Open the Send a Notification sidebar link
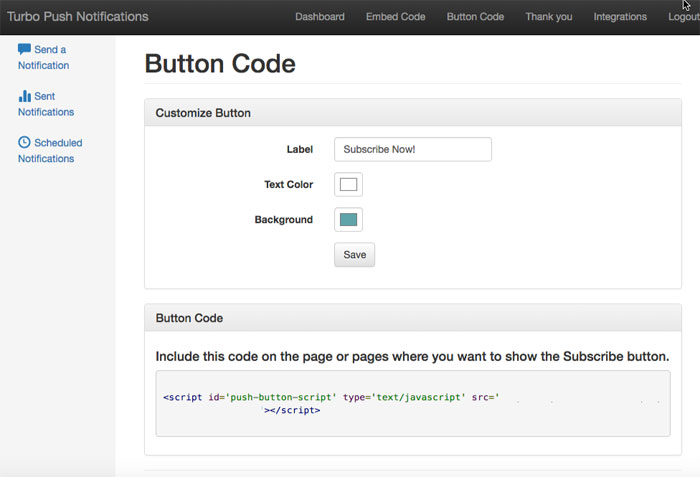 click(44, 57)
